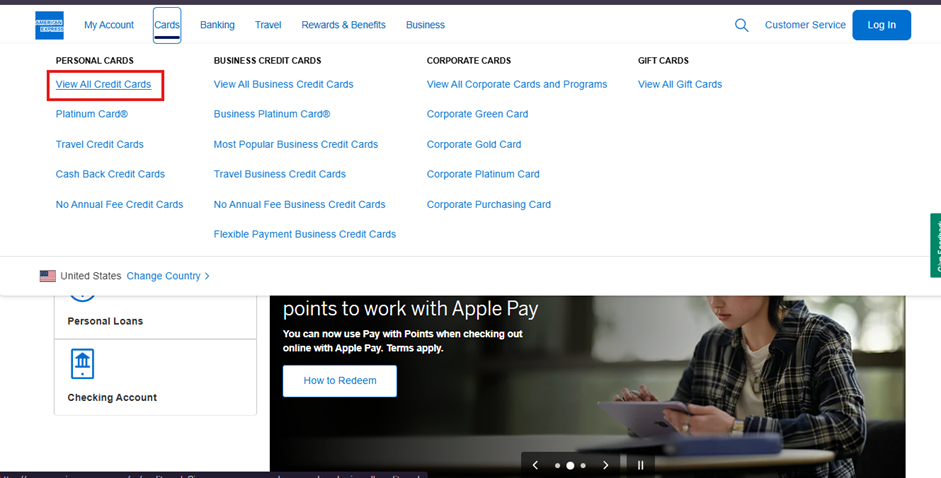
Task: Open Checking Account tile label
Action: coord(112,398)
